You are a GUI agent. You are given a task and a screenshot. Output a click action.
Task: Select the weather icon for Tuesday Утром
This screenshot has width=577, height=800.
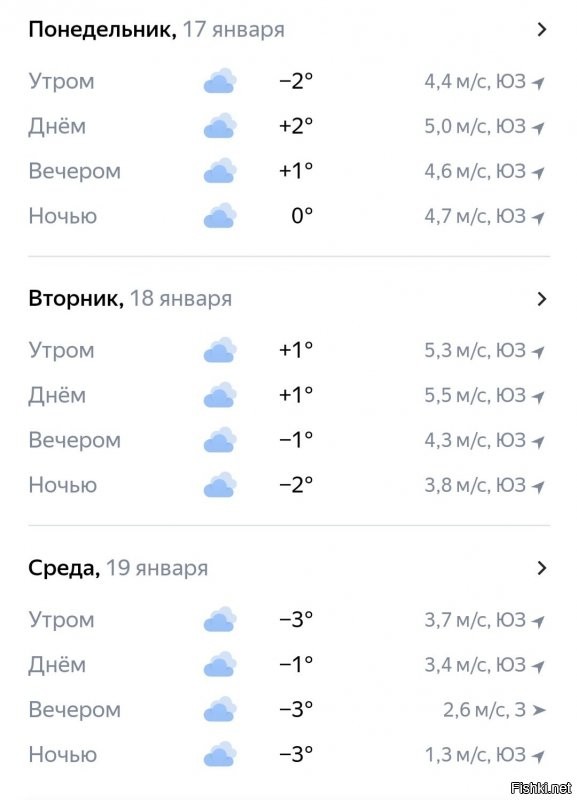(x=218, y=350)
